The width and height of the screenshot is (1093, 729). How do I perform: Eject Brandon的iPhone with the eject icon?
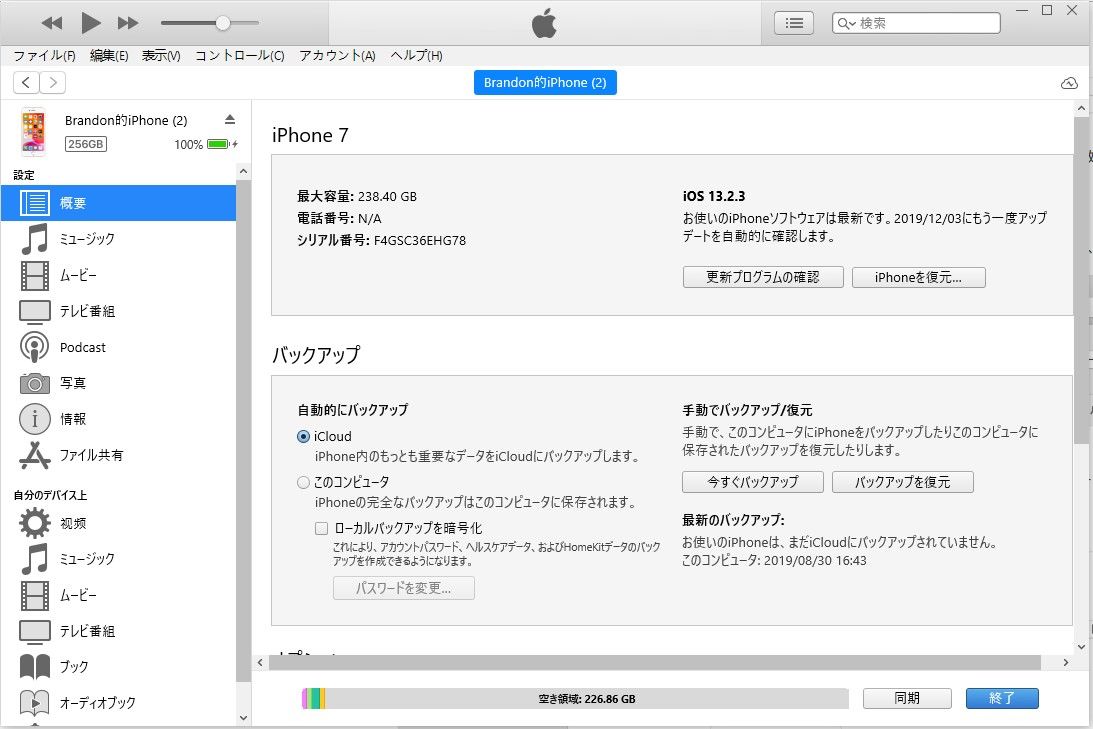pos(230,119)
